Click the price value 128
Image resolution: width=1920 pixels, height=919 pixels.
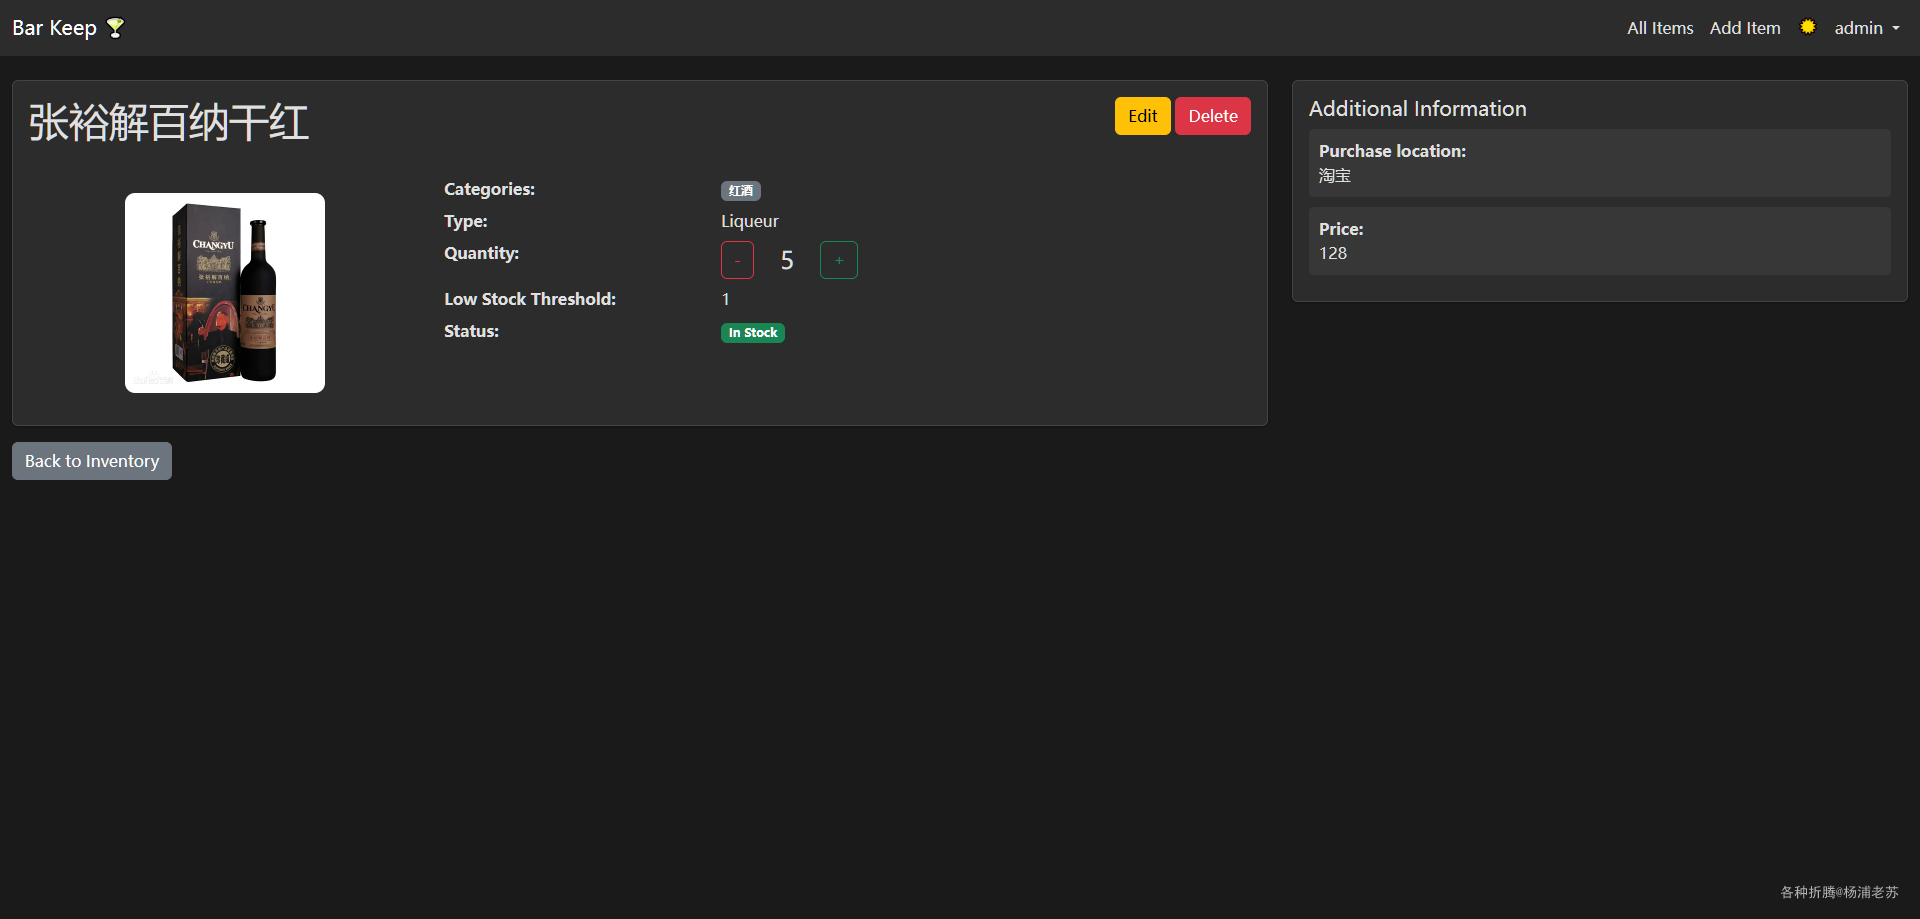point(1333,253)
